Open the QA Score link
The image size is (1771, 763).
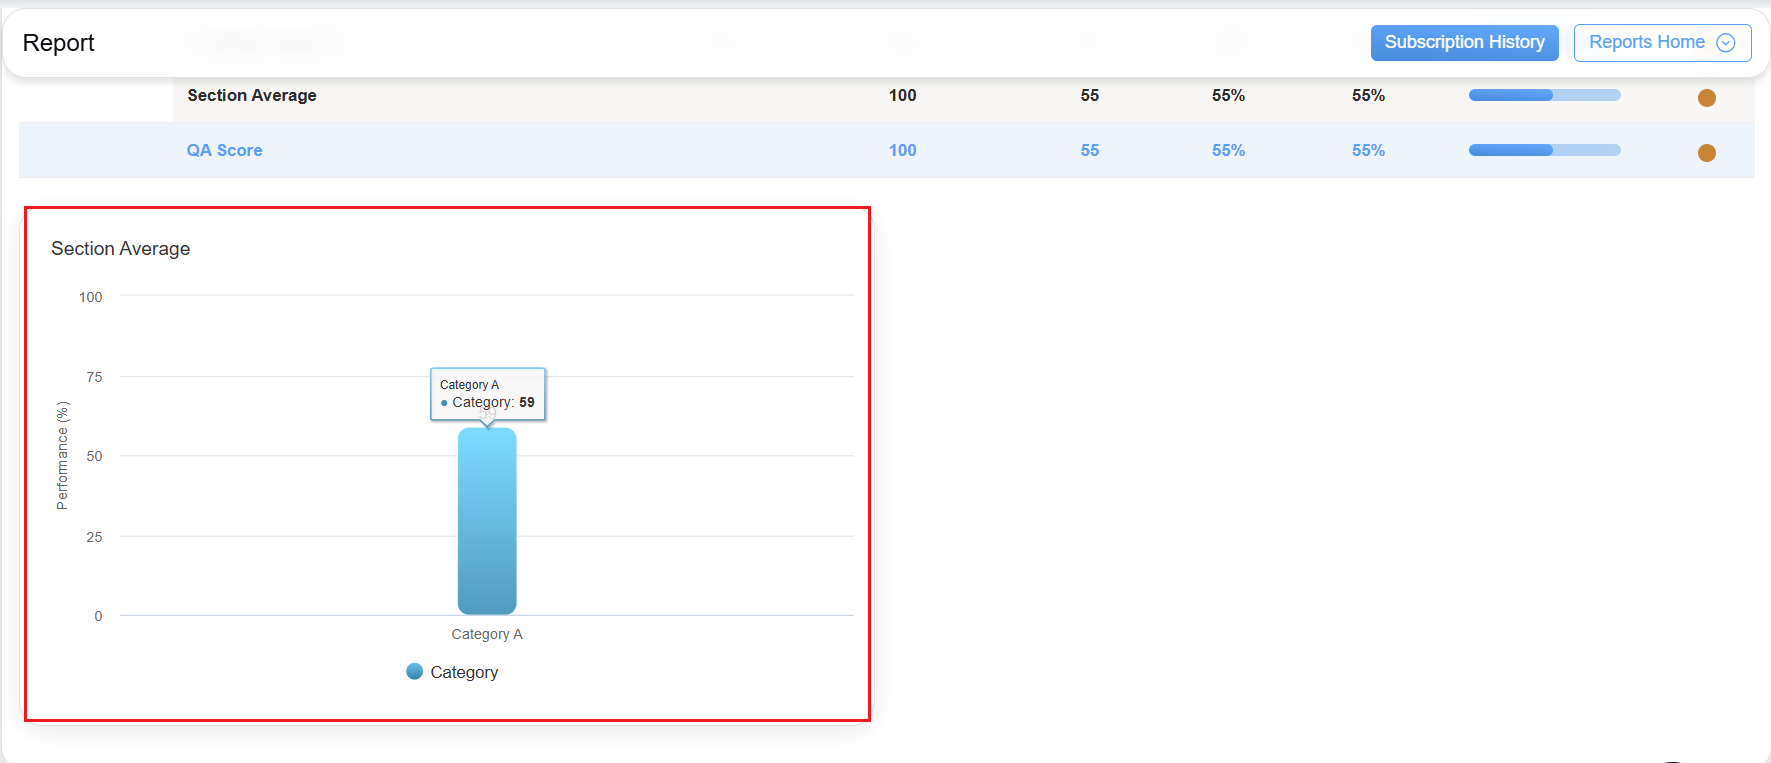[224, 150]
